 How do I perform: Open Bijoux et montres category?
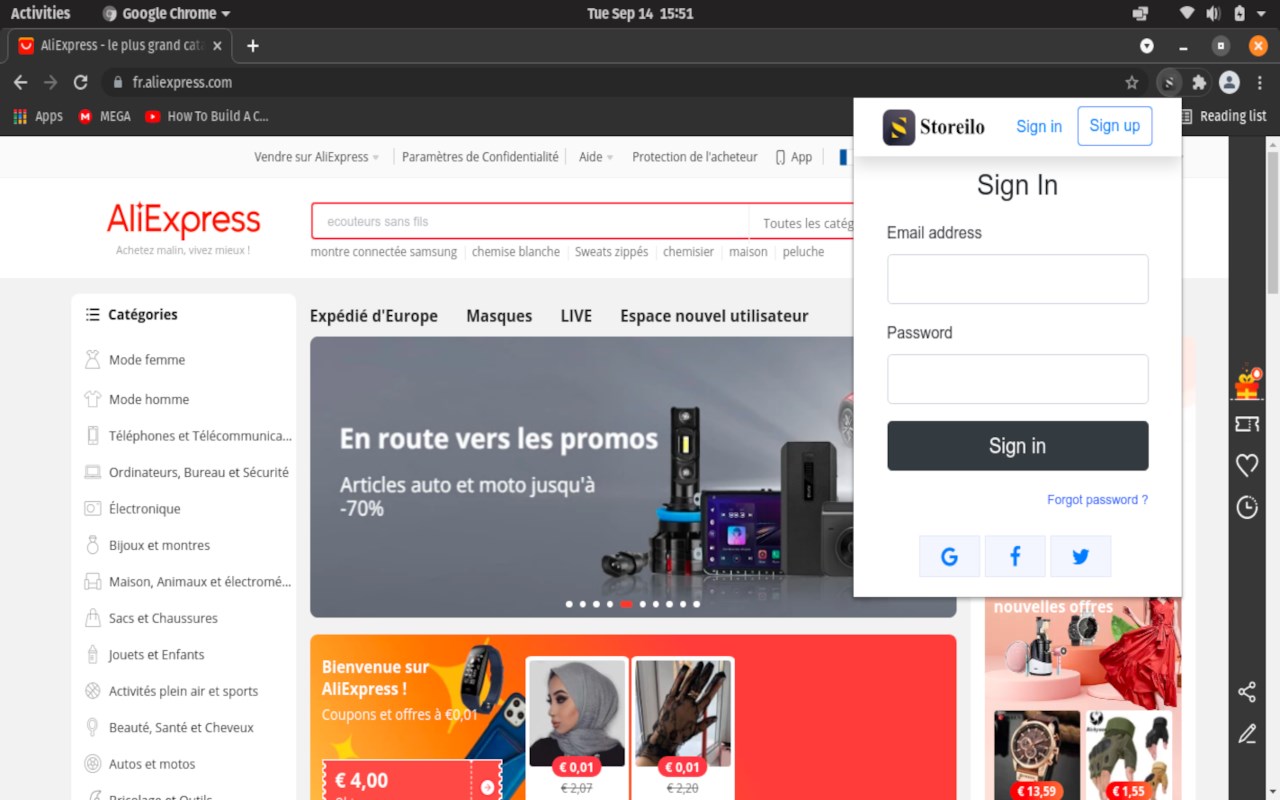148,545
